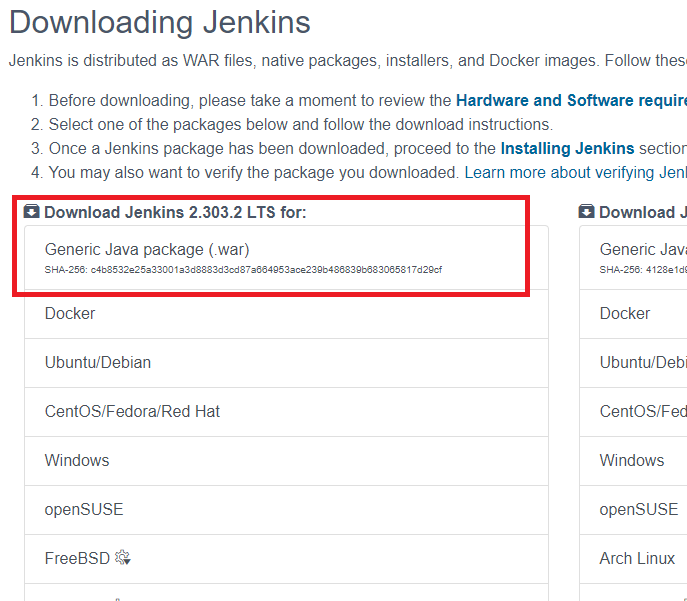Open the Hardware and Software requirements link
Viewport: 687px width, 601px height.
point(571,101)
